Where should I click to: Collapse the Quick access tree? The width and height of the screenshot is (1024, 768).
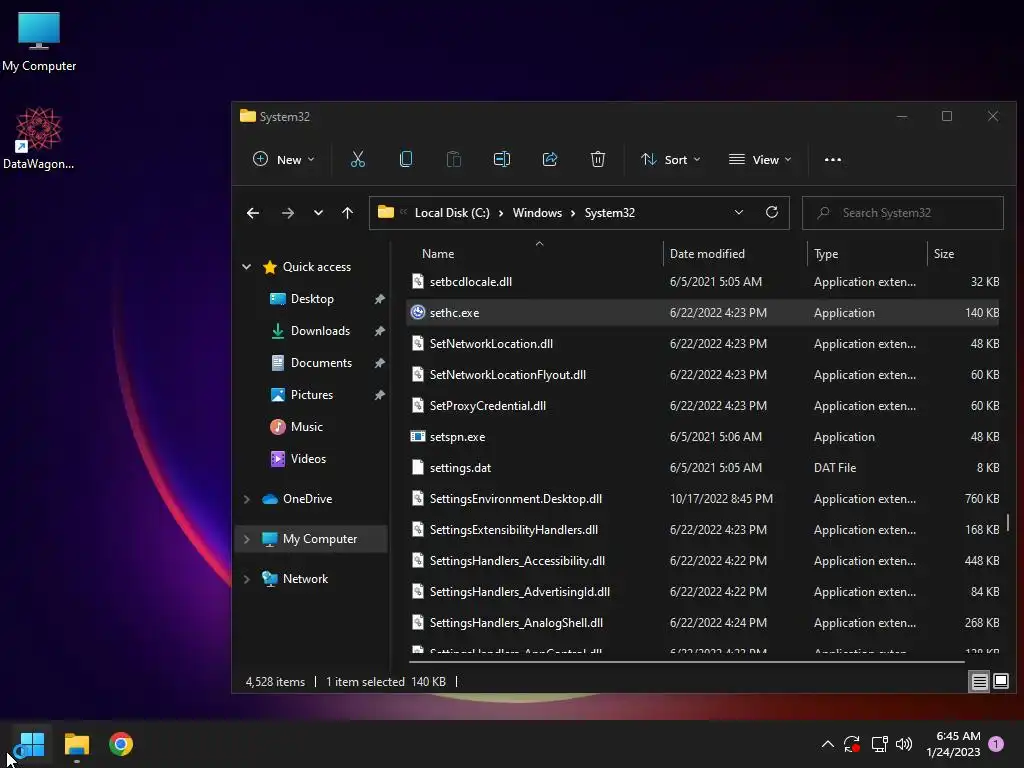[247, 266]
